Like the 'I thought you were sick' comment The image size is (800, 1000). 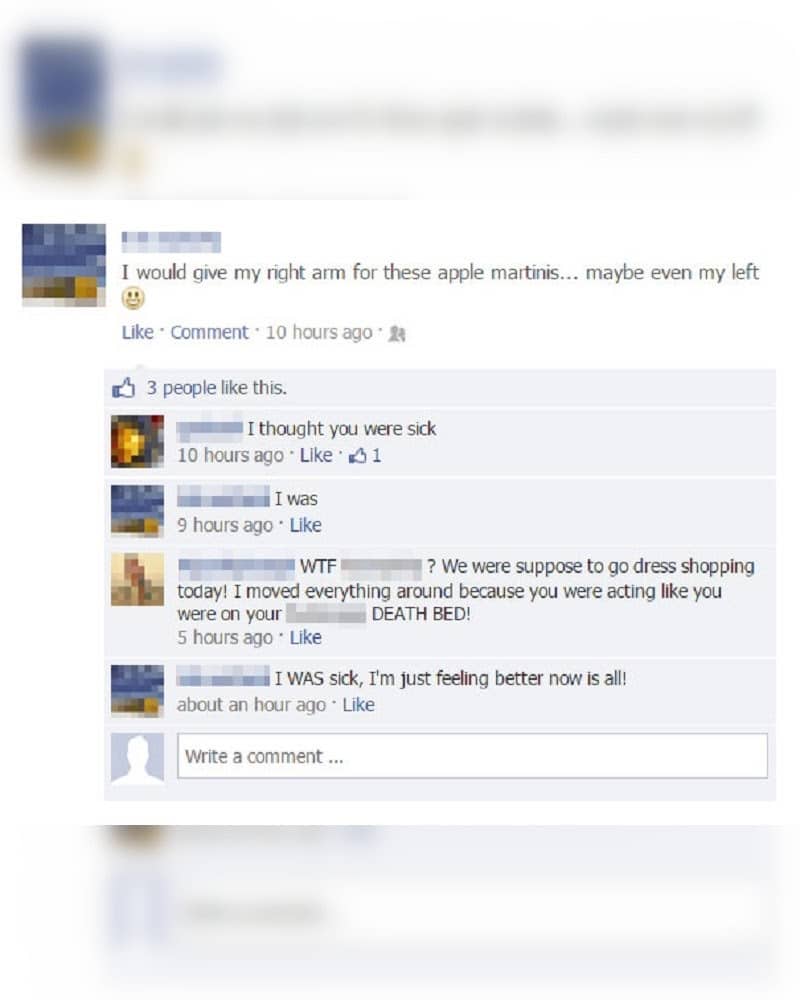pyautogui.click(x=316, y=455)
